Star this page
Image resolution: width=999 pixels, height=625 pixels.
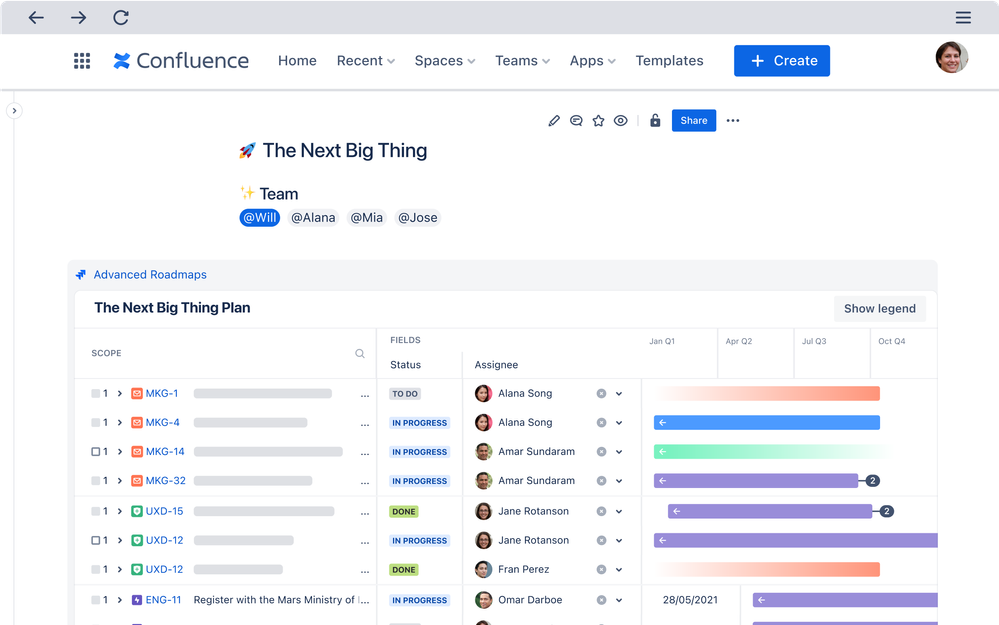point(598,120)
